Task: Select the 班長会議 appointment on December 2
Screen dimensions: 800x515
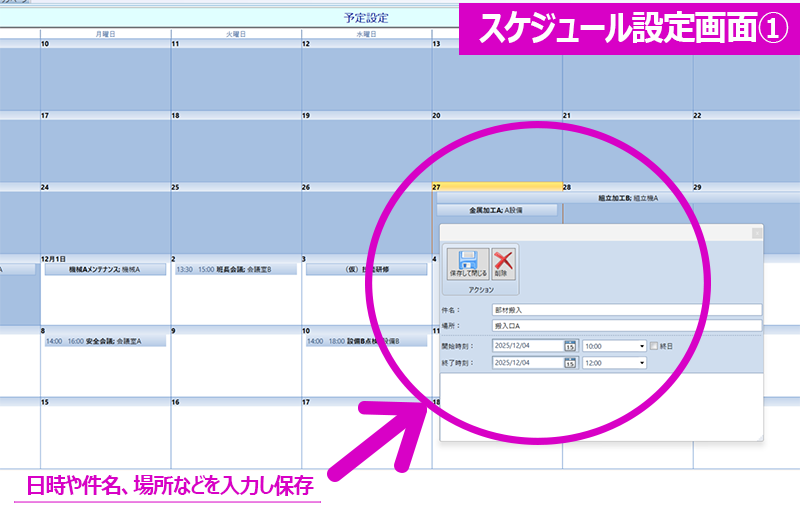Action: click(x=236, y=269)
